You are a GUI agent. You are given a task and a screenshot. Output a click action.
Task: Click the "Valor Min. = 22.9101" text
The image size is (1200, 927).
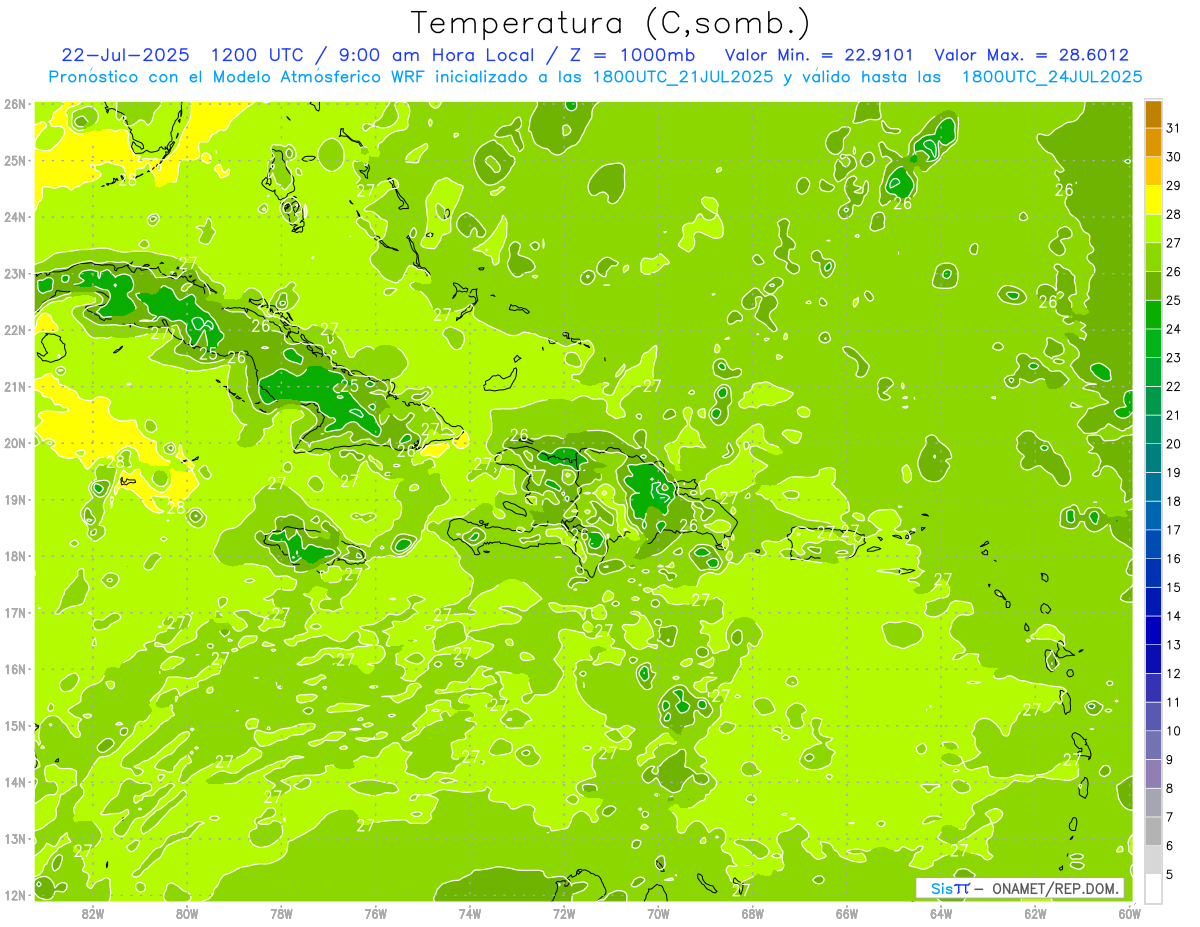[x=820, y=55]
